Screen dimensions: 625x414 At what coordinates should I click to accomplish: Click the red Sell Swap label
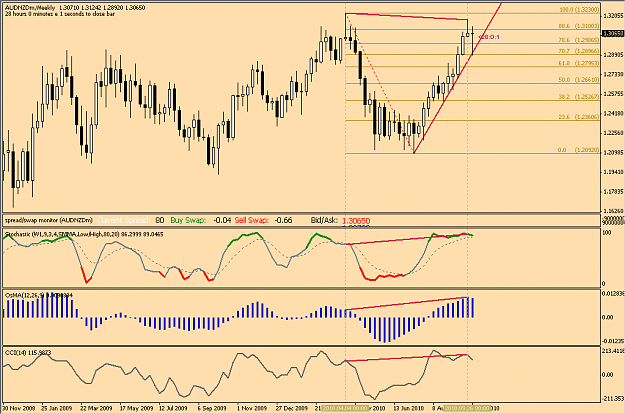click(252, 220)
